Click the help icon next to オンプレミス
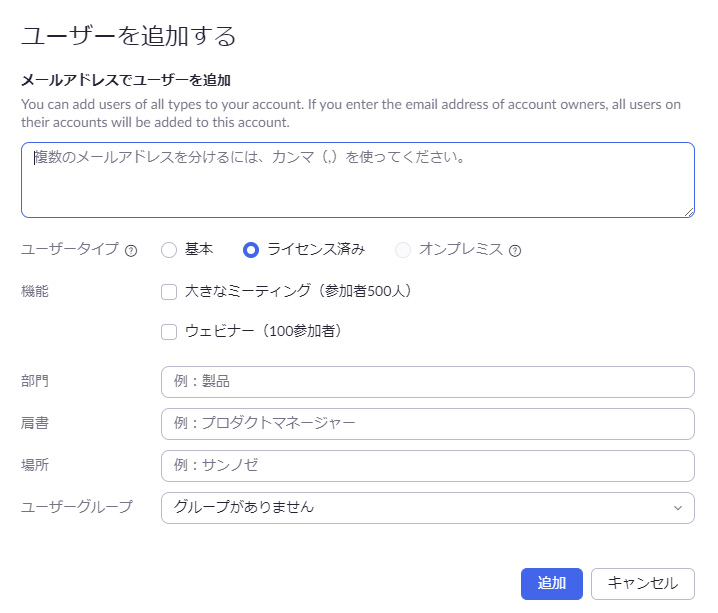718x613 pixels. [515, 250]
